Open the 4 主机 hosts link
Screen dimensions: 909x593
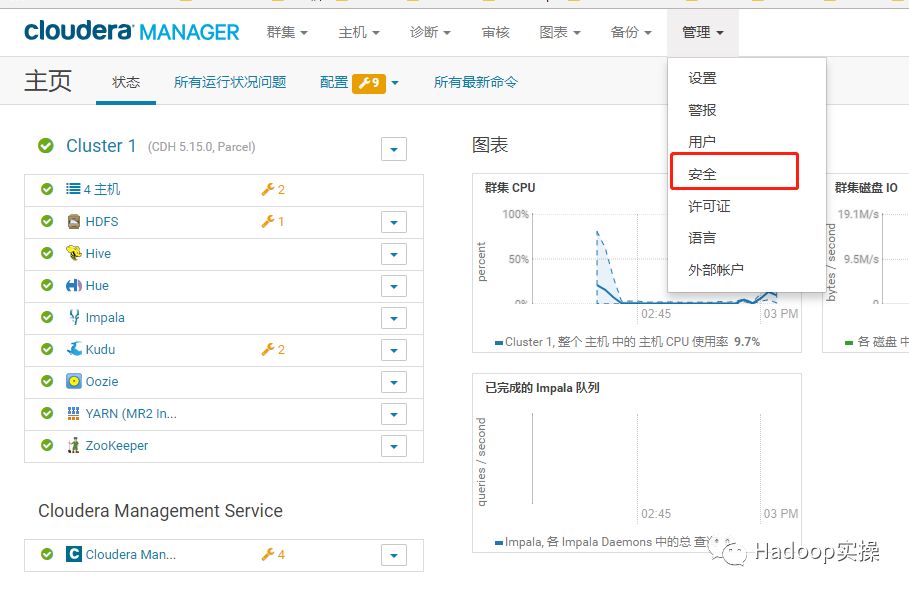coord(102,189)
